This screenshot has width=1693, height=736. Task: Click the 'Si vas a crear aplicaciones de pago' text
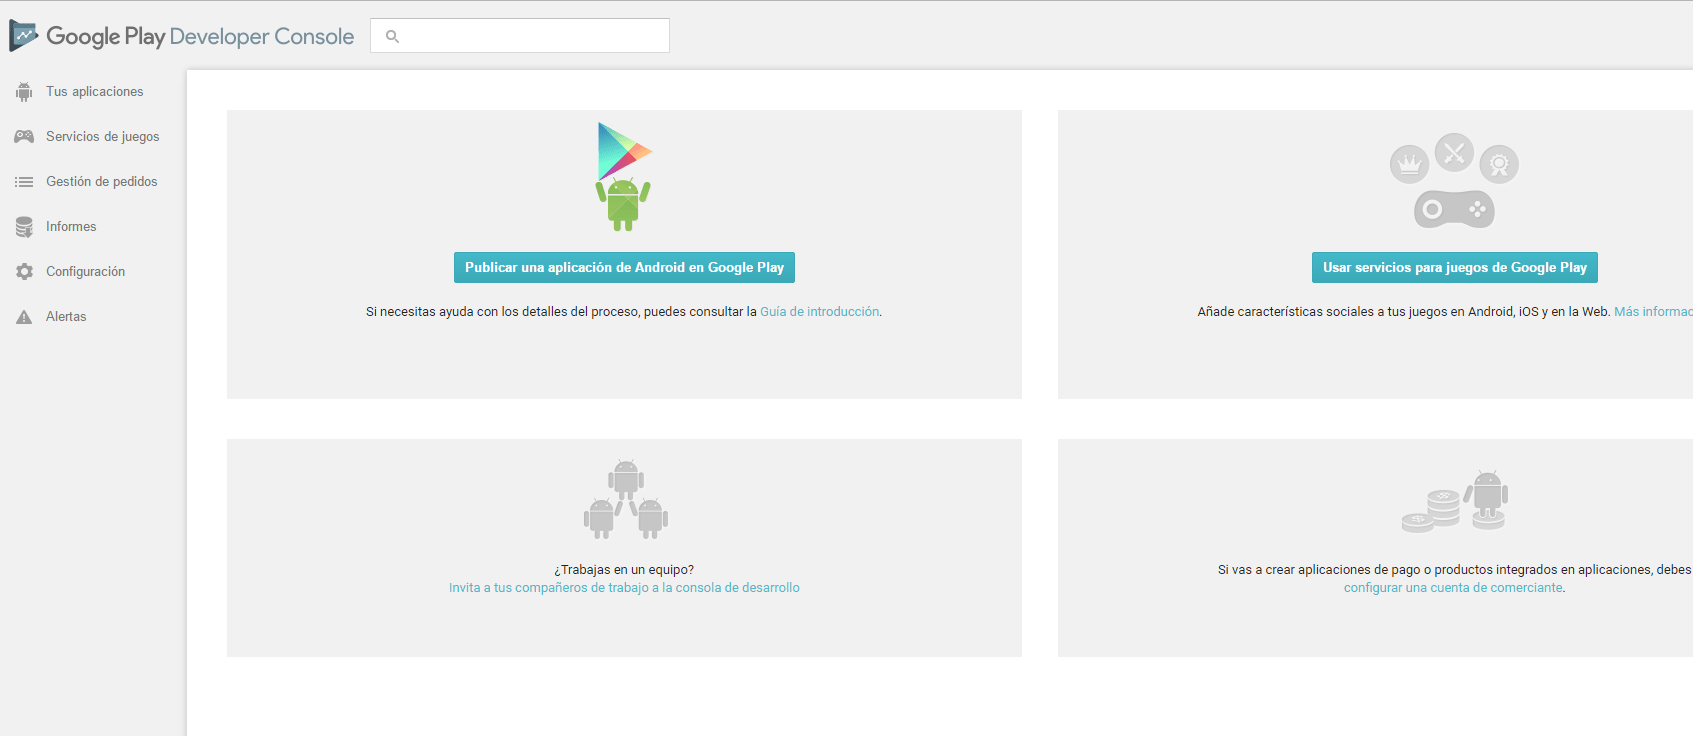click(x=1455, y=570)
